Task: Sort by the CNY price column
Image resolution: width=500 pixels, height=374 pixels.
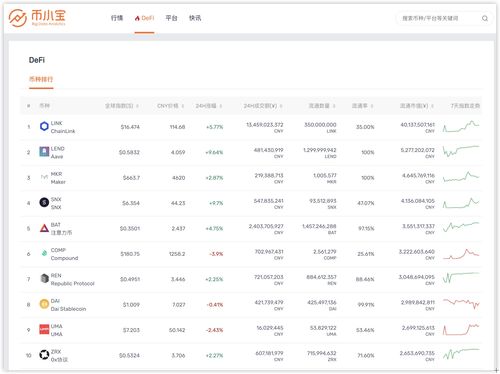Action: pyautogui.click(x=171, y=106)
